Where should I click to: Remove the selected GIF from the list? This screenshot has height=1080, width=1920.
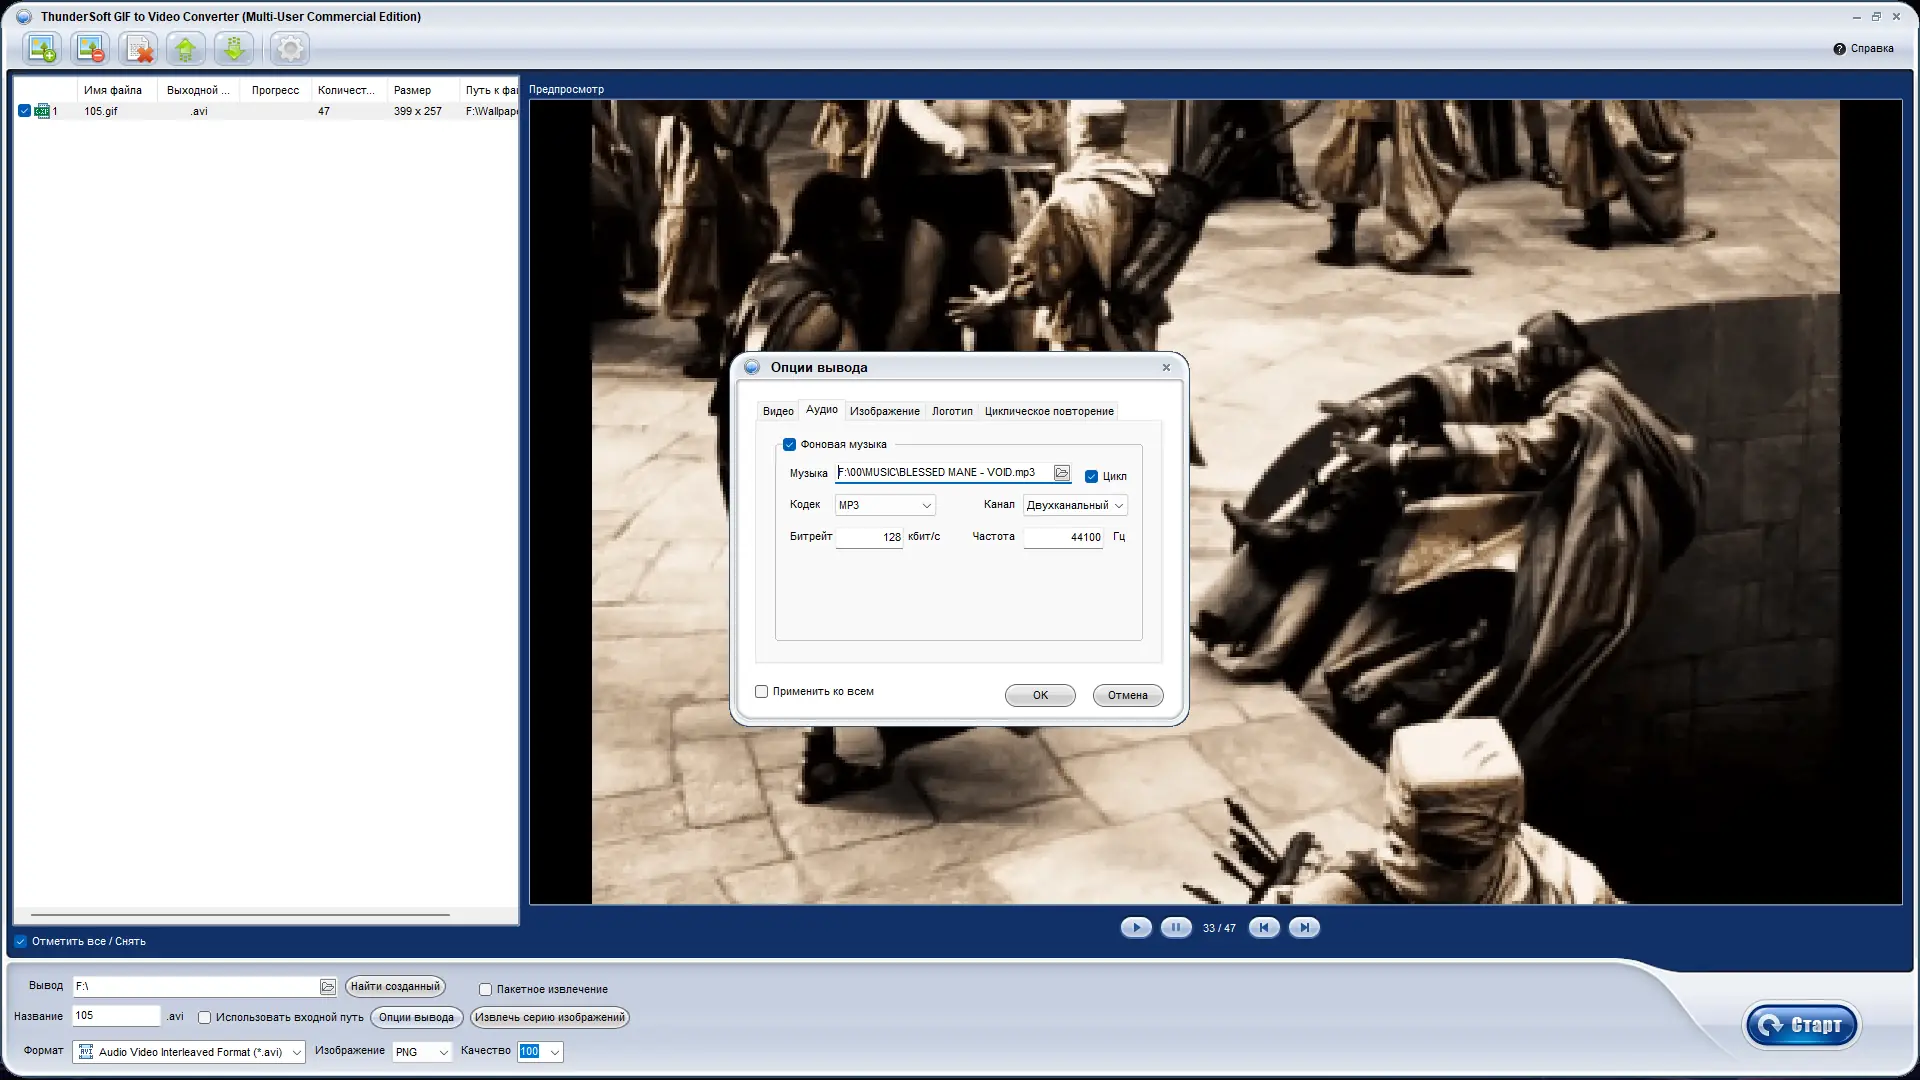[90, 48]
